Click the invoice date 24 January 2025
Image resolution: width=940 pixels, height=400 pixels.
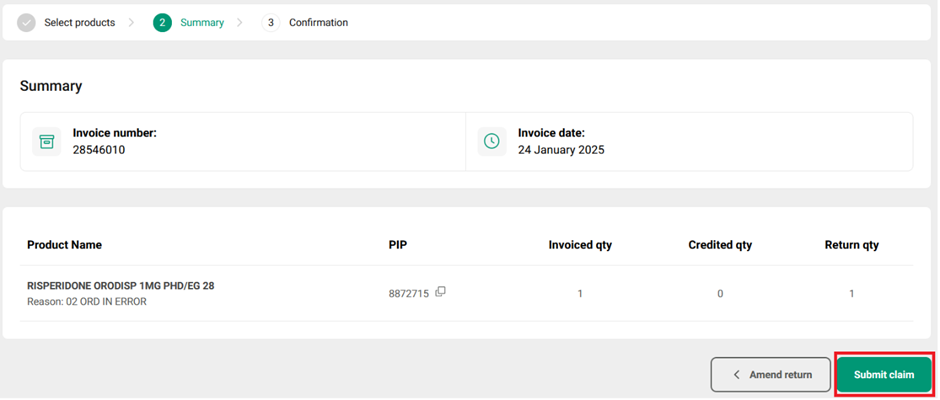561,150
